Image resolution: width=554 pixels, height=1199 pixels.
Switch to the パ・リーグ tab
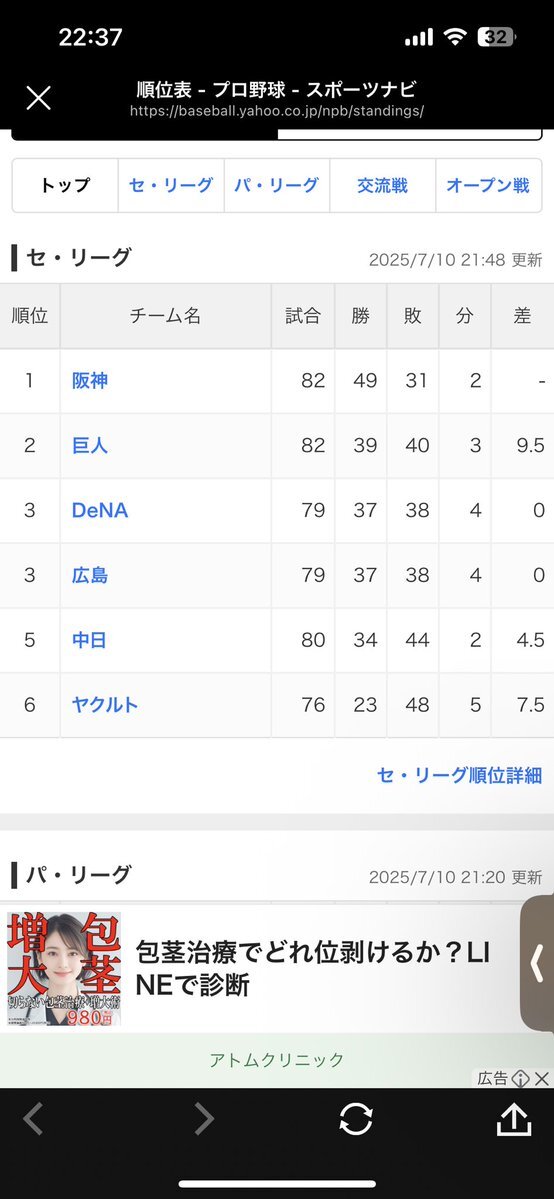click(276, 185)
